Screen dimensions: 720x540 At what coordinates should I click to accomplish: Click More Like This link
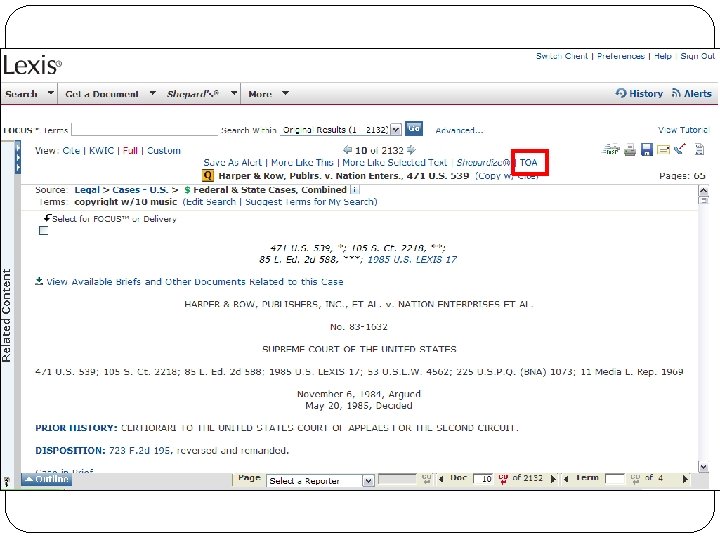click(x=302, y=163)
